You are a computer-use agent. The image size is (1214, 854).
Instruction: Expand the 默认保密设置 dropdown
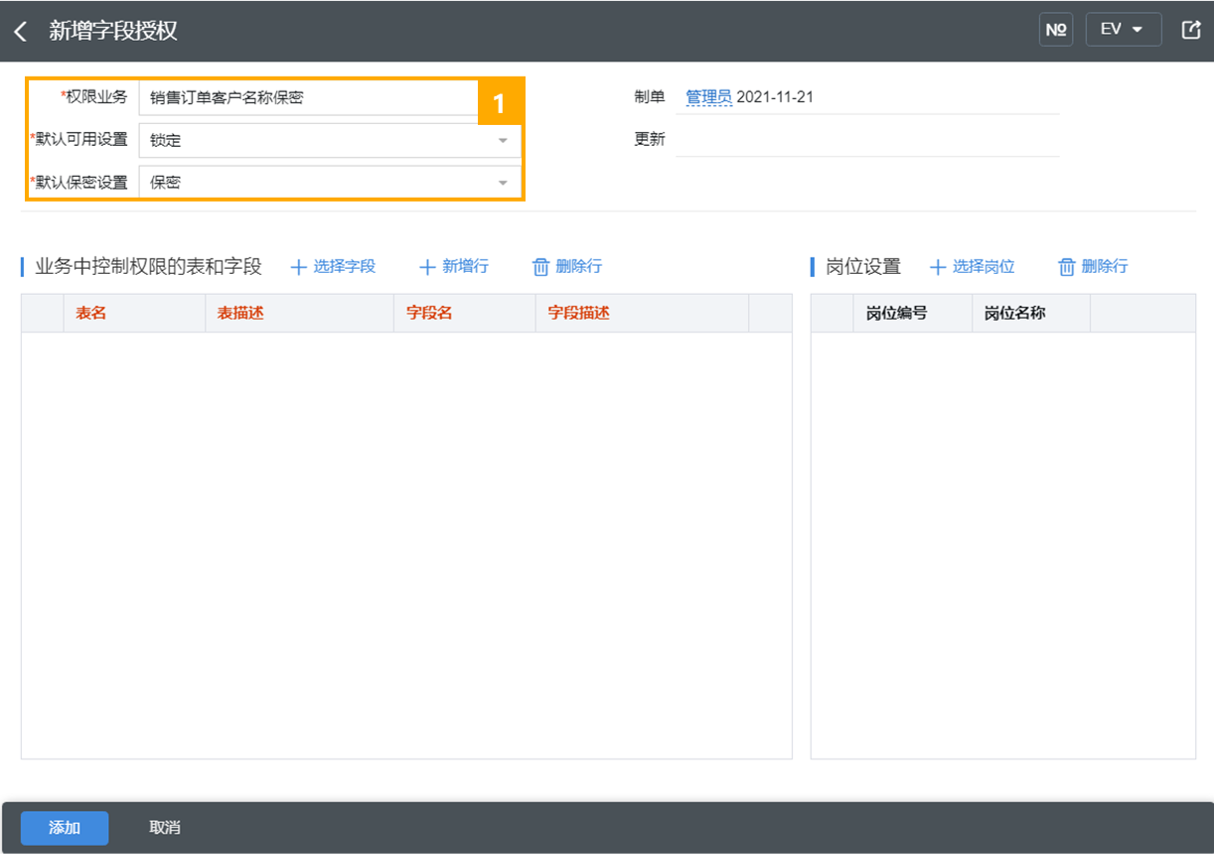pos(503,183)
